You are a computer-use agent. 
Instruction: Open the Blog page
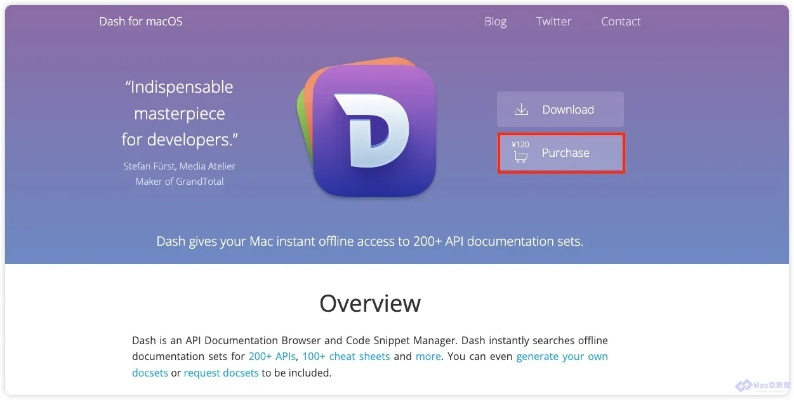(x=495, y=21)
